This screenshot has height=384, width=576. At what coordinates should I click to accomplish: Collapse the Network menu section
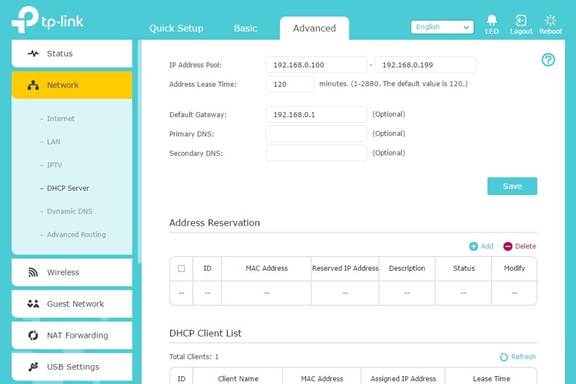(x=72, y=85)
